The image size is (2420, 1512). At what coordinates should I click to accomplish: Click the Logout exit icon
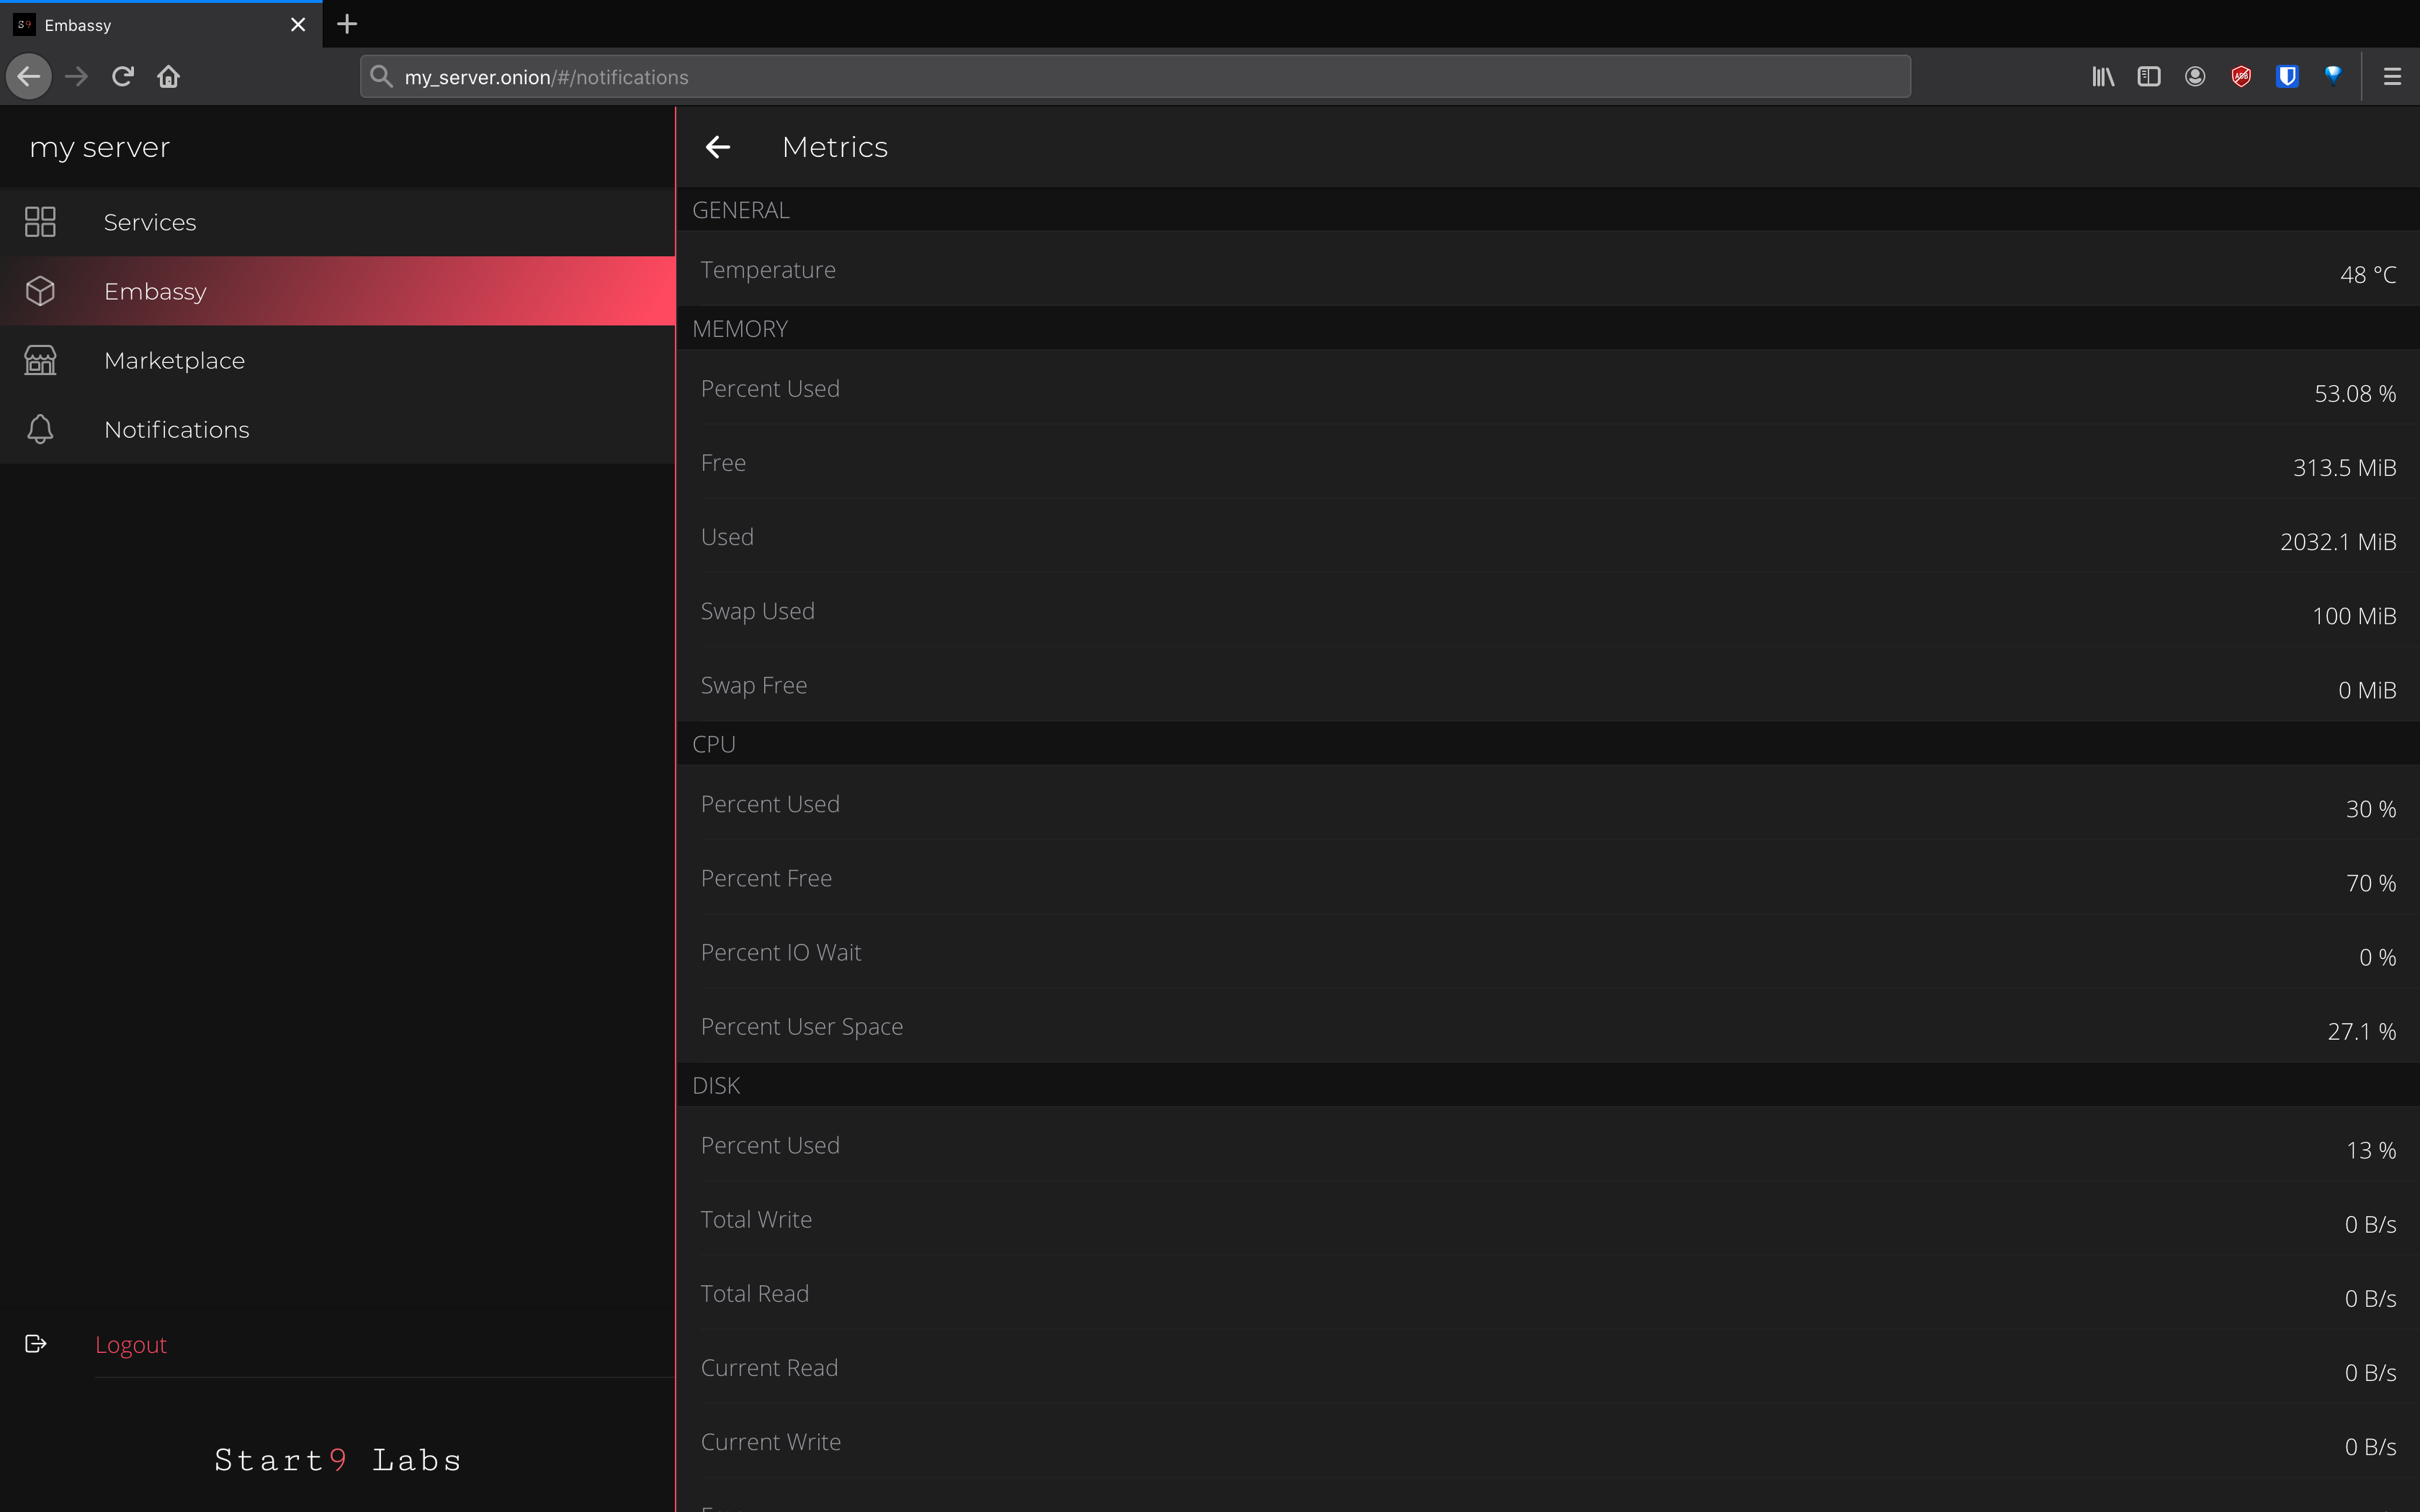36,1344
